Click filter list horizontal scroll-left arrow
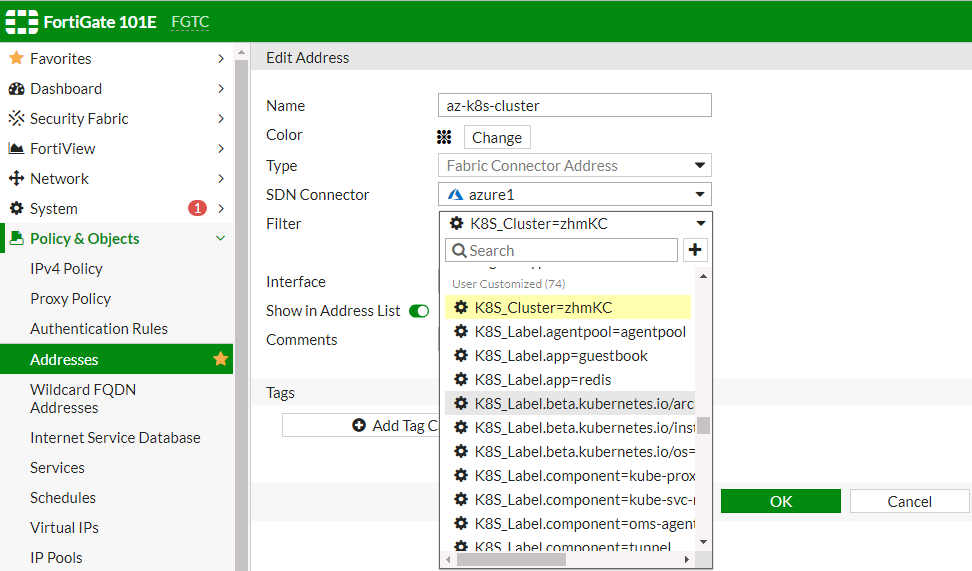Screen dimensions: 972x571 pos(449,559)
